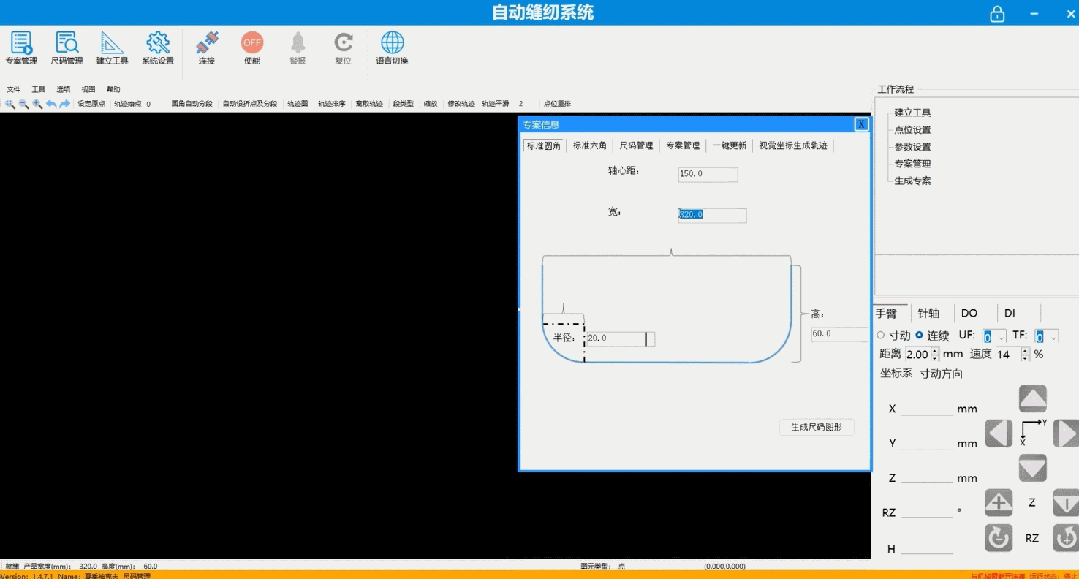The height and width of the screenshot is (579, 1079).
Task: Click the RZ rotate plus button
Action: tap(1066, 538)
